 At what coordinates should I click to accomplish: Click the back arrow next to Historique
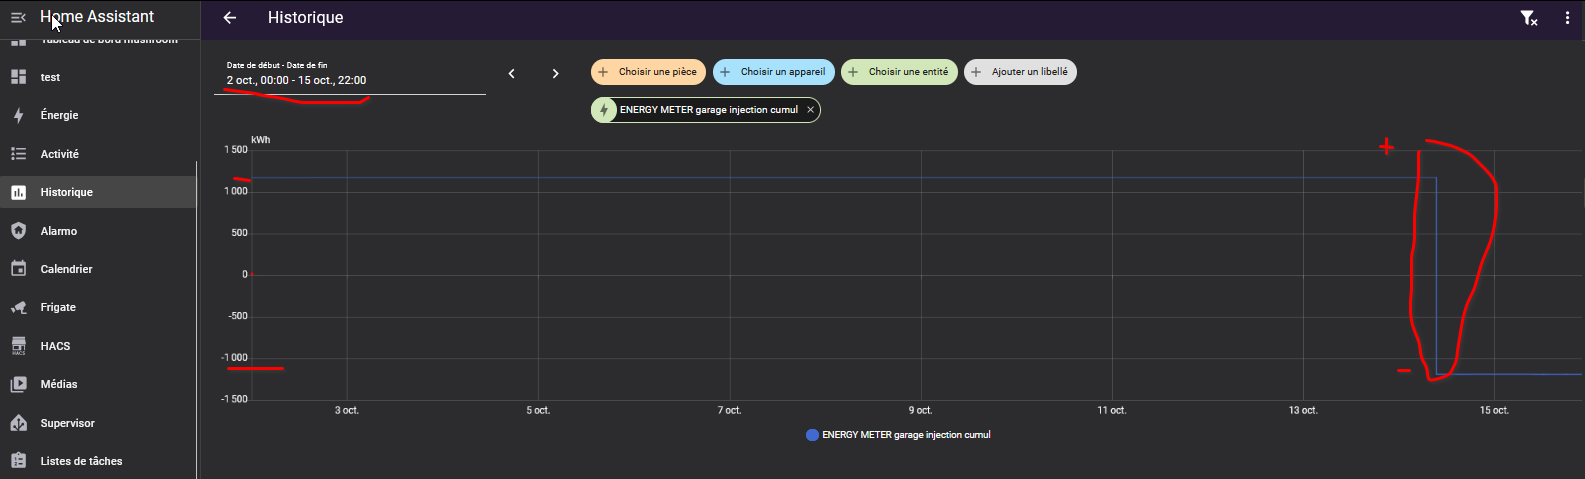pos(230,18)
